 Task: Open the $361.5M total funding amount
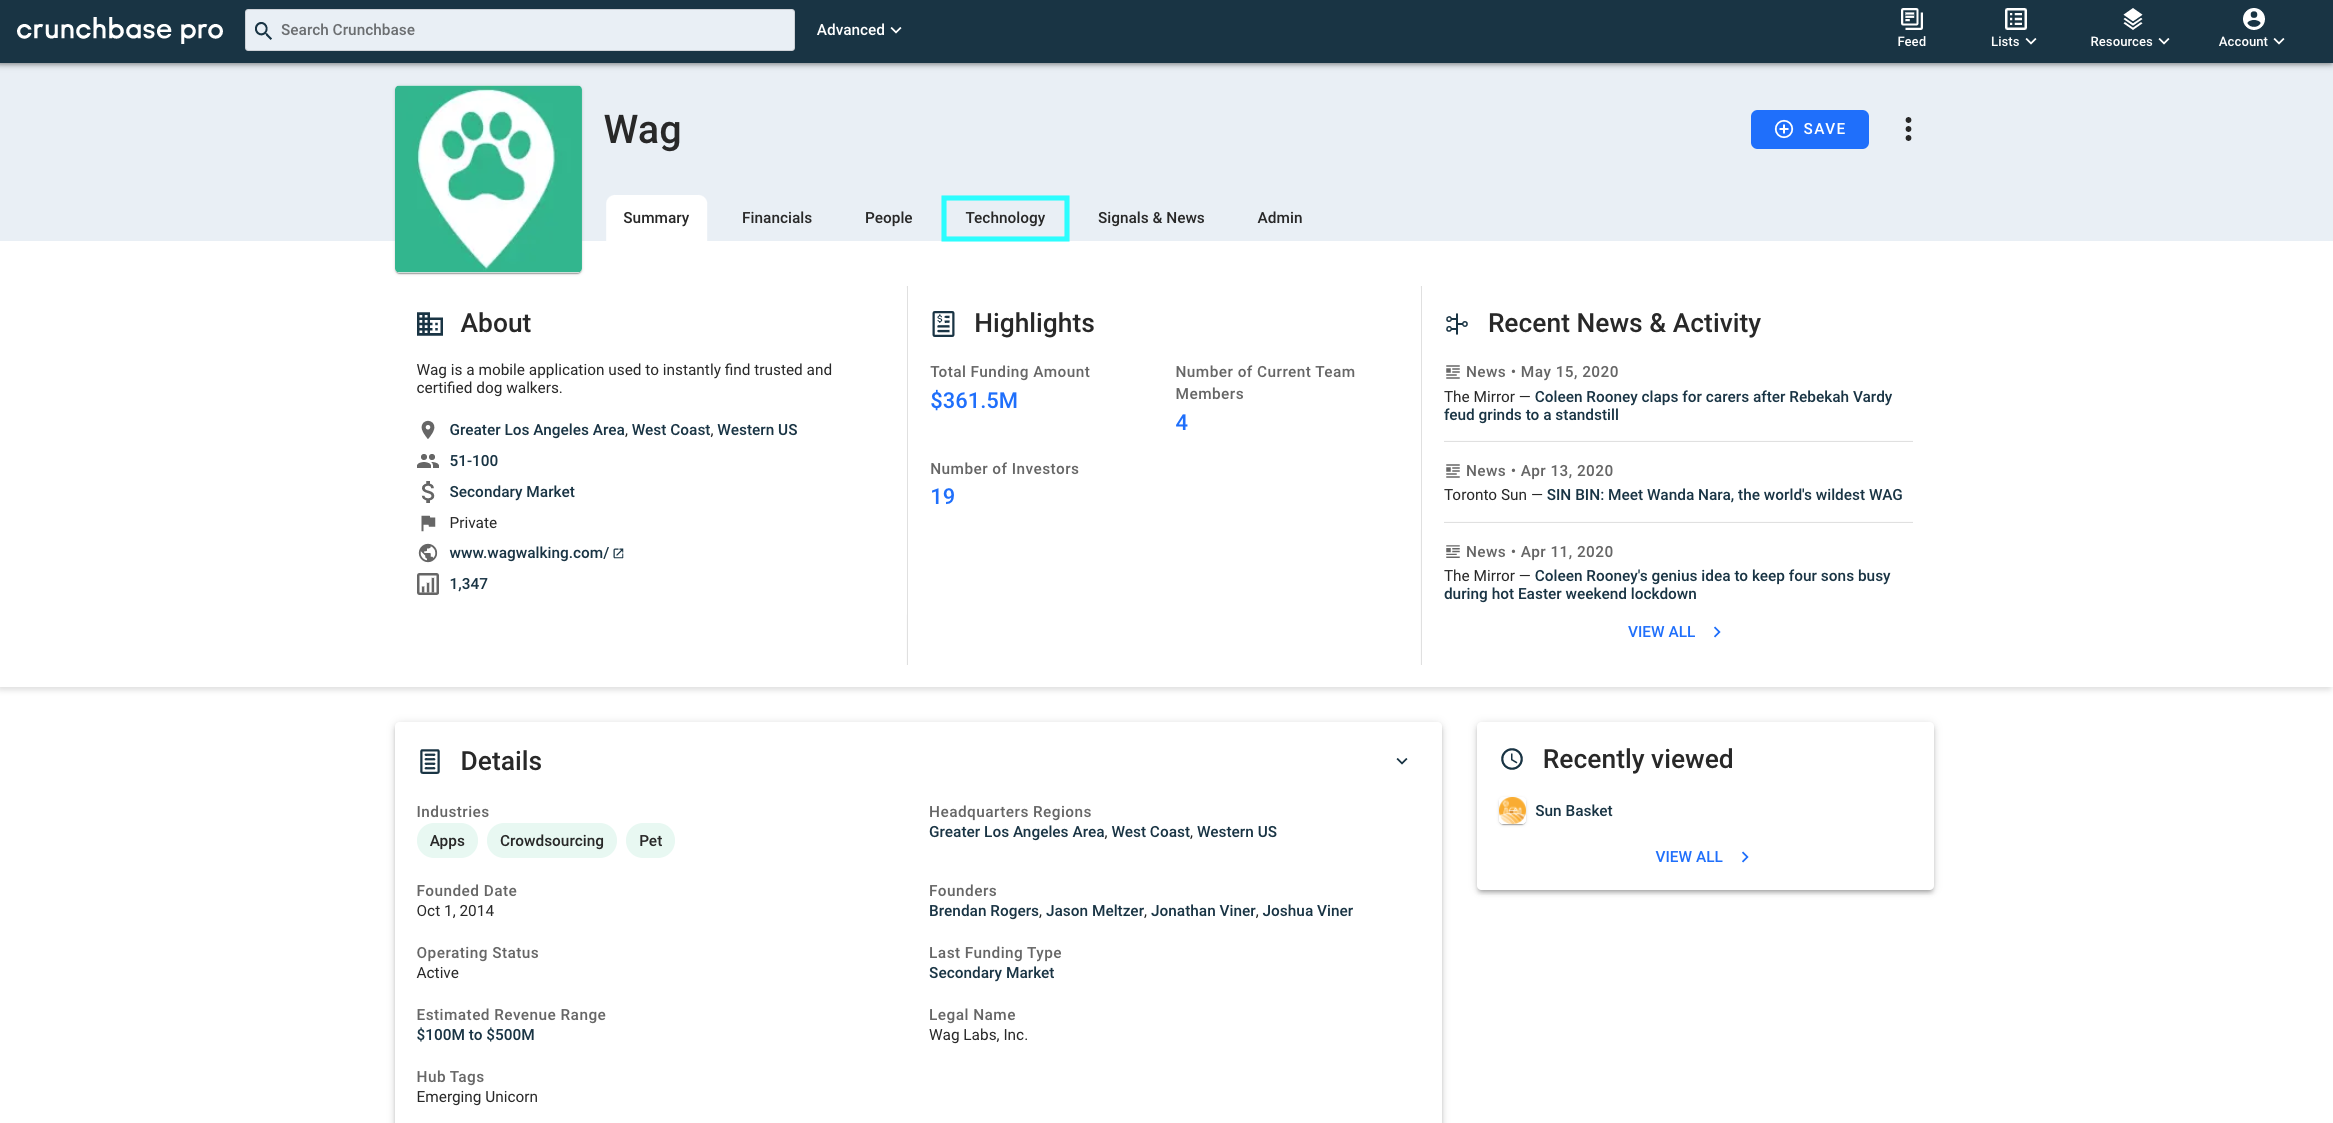click(974, 401)
